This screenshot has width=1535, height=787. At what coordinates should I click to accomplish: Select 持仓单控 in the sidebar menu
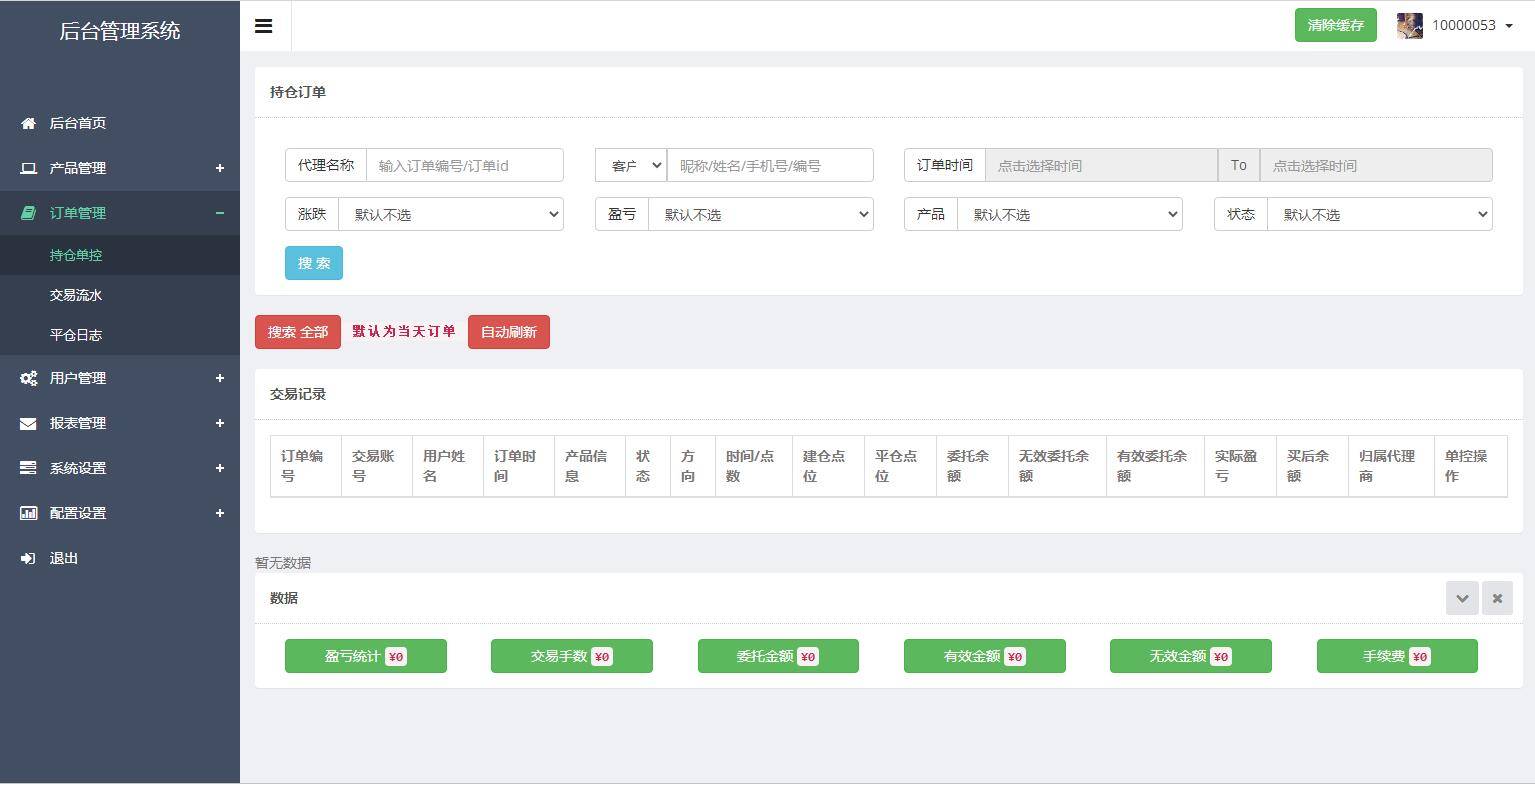[75, 255]
